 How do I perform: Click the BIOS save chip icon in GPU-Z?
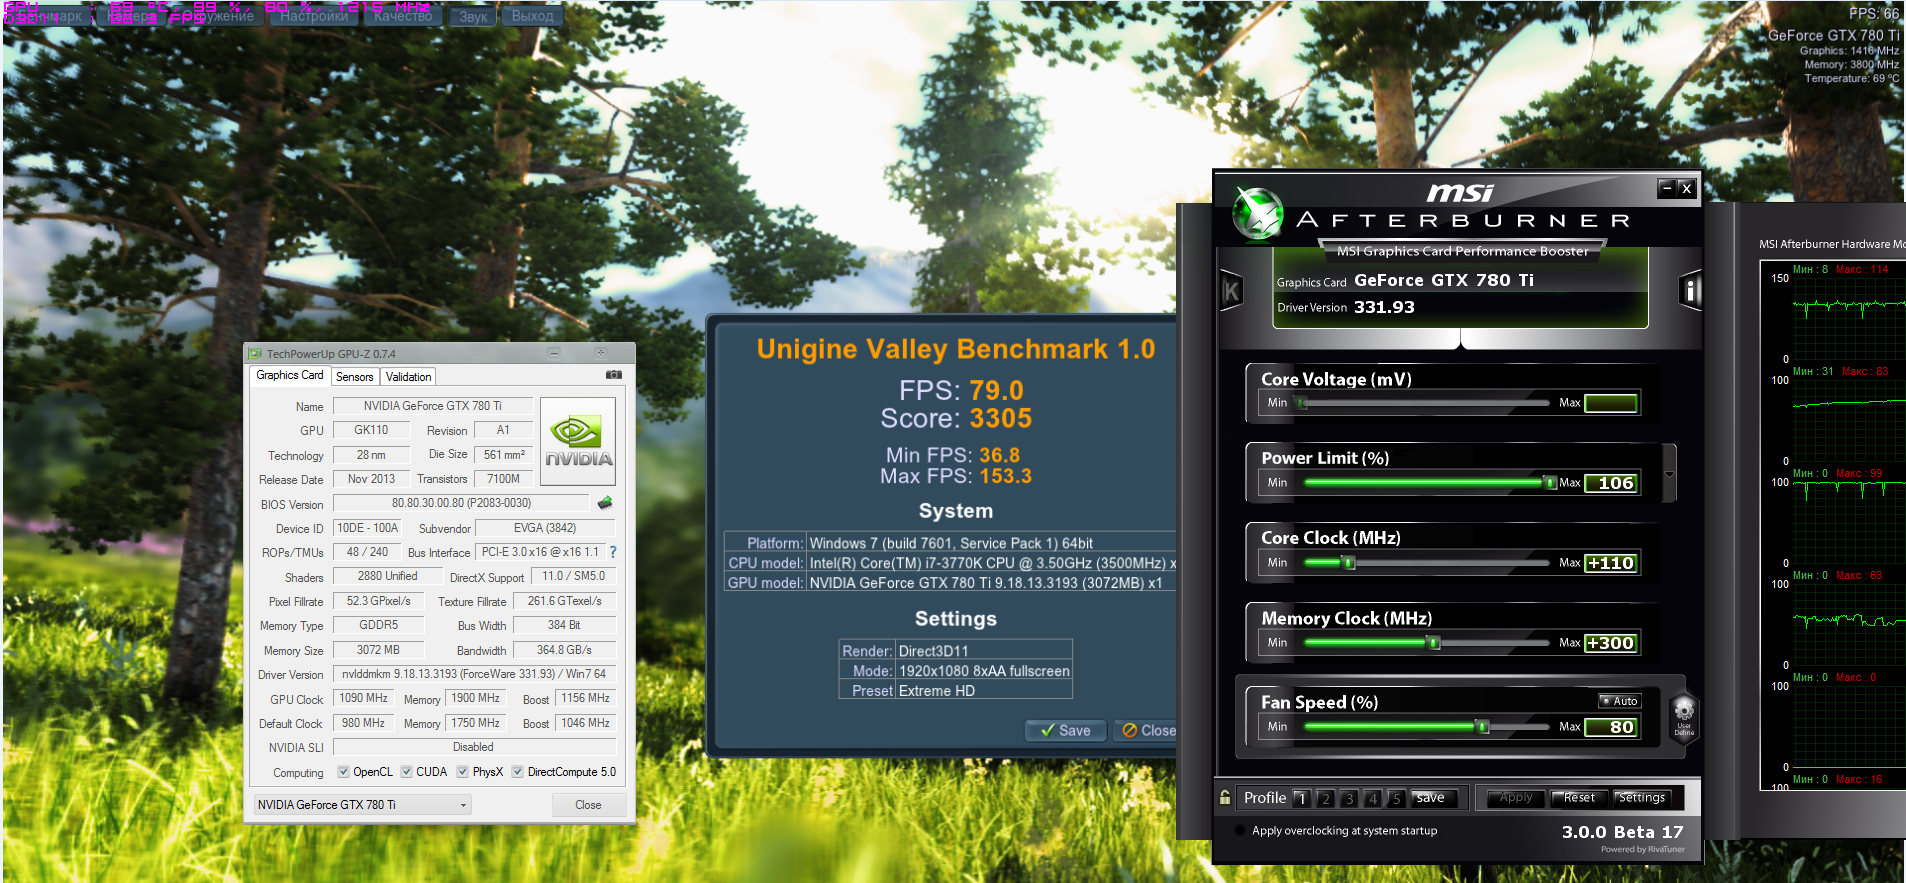[x=605, y=503]
